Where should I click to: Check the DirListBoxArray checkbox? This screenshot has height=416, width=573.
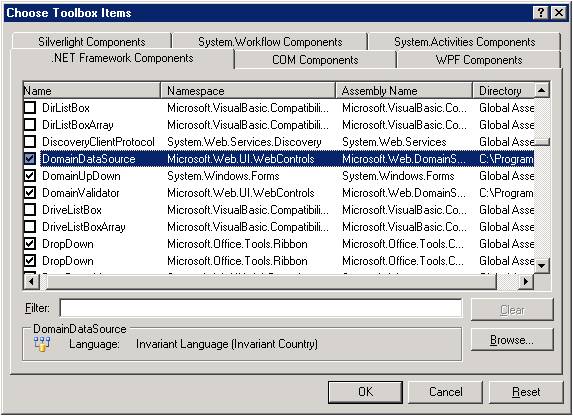pyautogui.click(x=30, y=125)
